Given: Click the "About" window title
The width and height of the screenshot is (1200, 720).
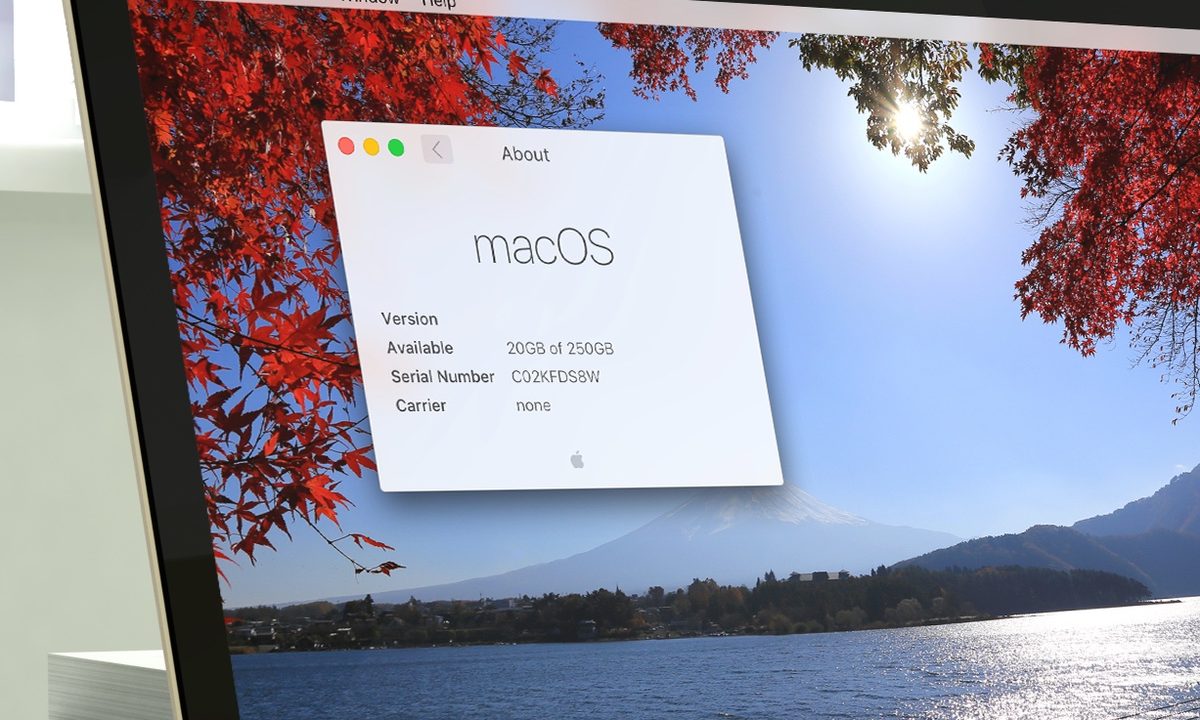Looking at the screenshot, I should point(526,154).
